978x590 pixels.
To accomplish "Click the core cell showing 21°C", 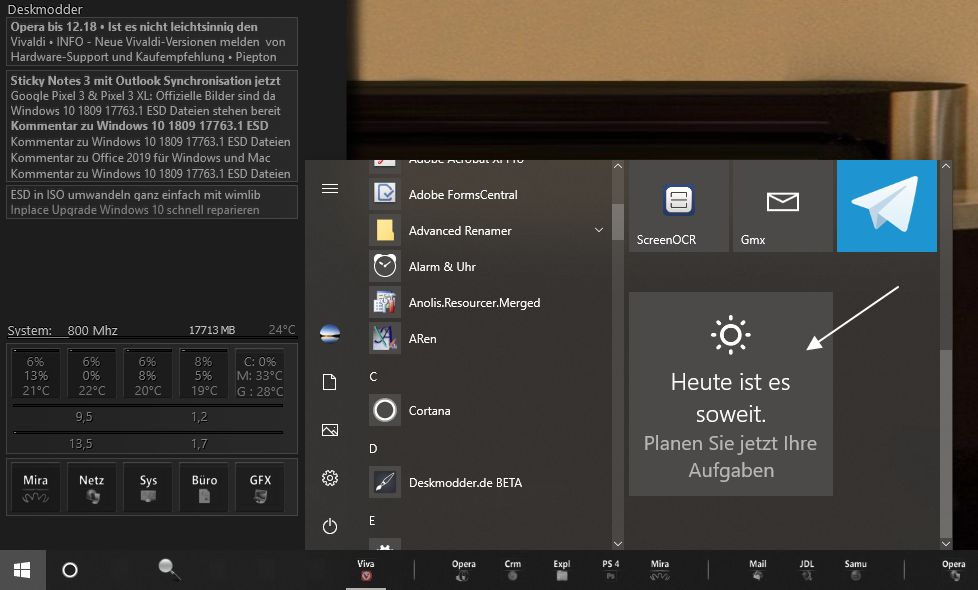I will pyautogui.click(x=36, y=376).
